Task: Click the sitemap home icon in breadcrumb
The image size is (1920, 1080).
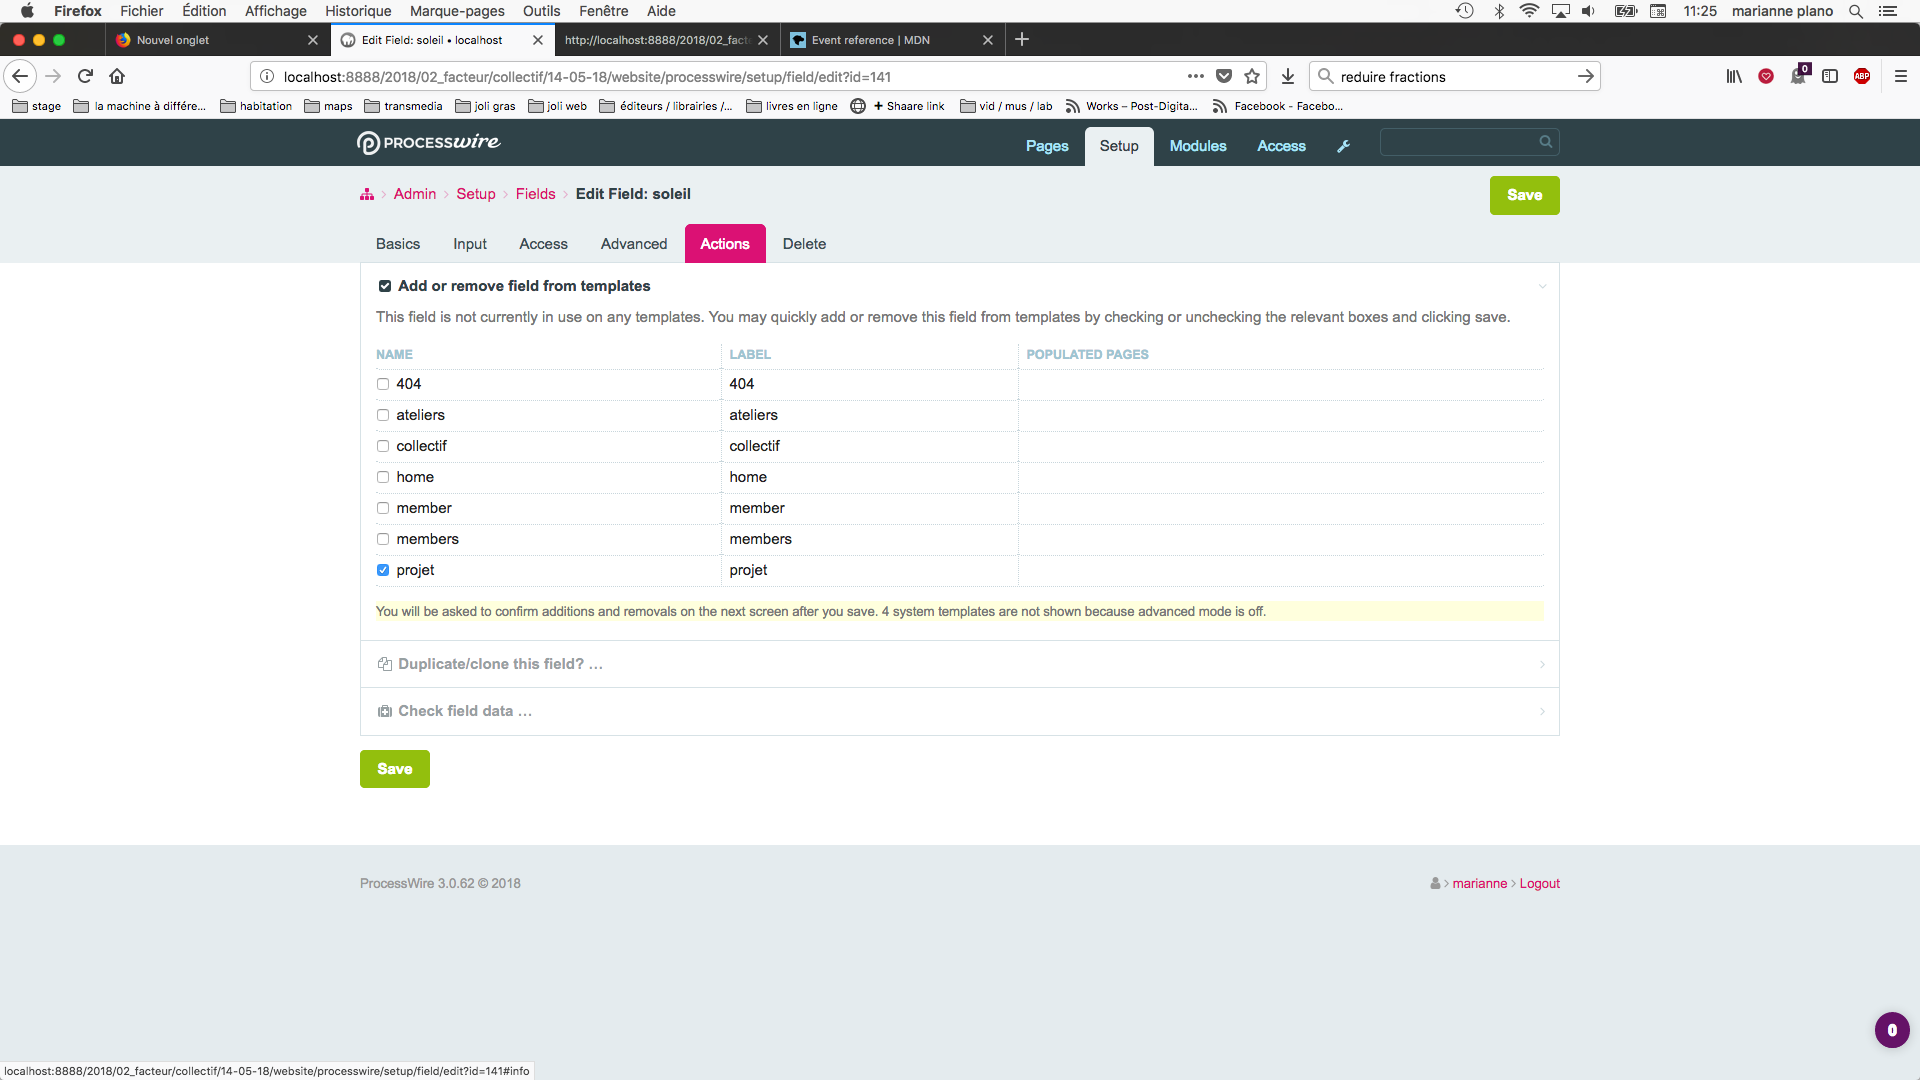Action: (367, 194)
